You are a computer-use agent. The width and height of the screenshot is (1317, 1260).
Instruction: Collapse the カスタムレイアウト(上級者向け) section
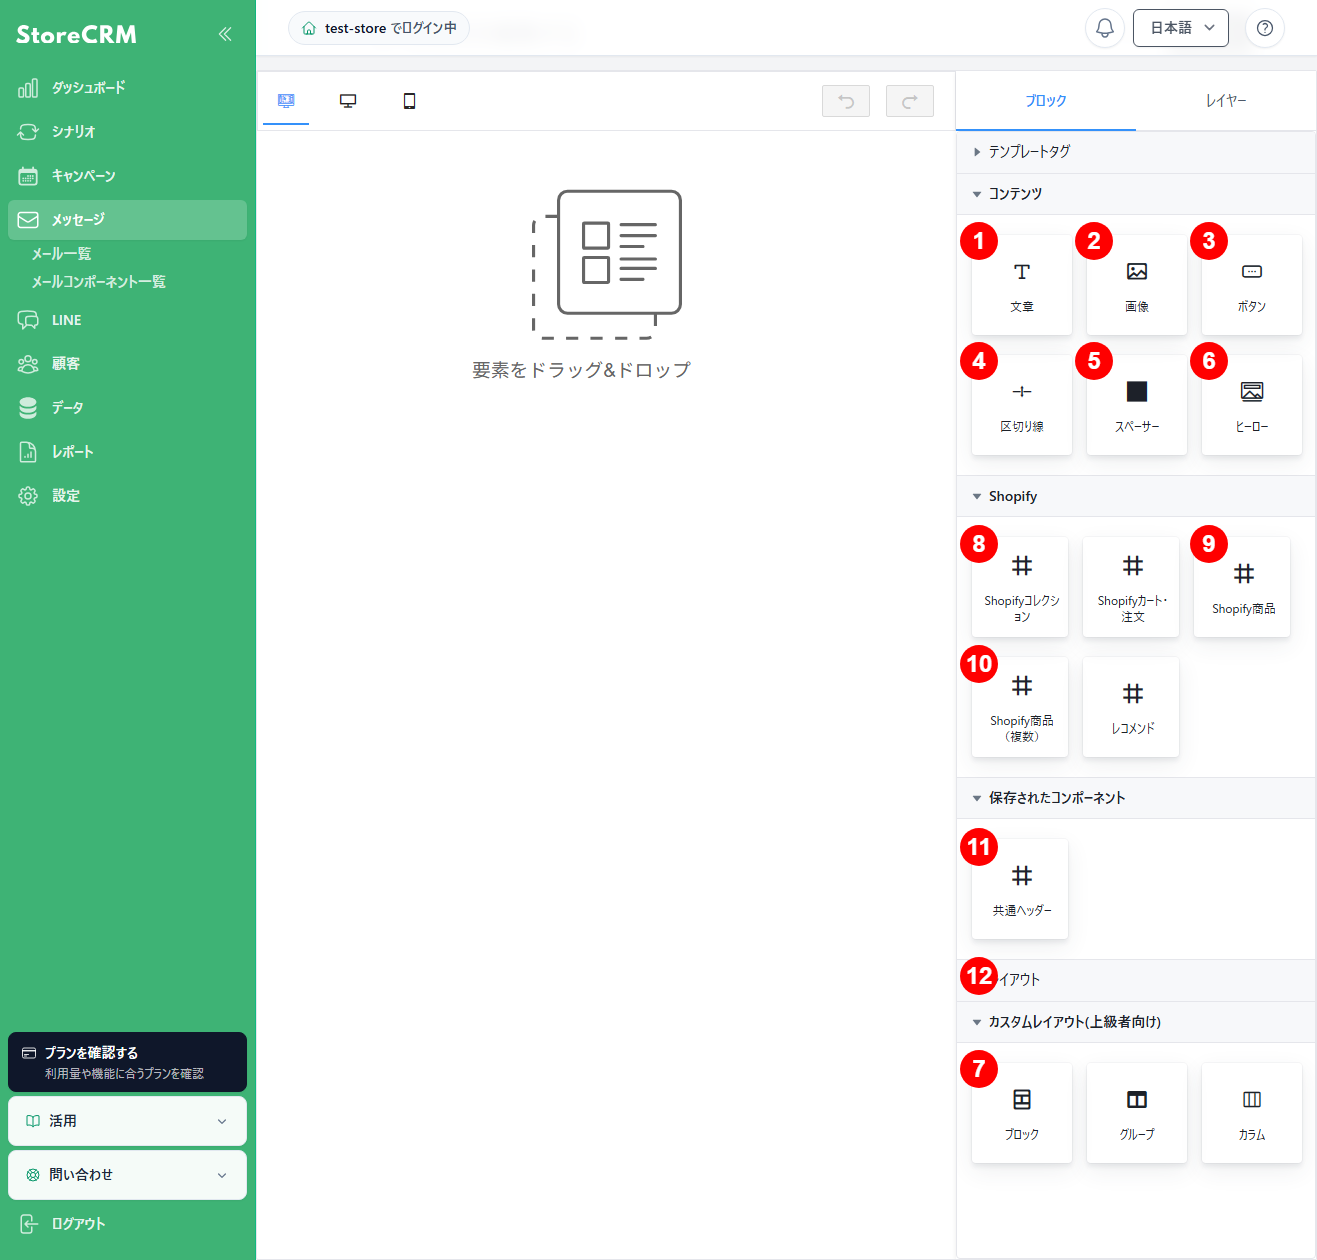[x=1136, y=1022]
